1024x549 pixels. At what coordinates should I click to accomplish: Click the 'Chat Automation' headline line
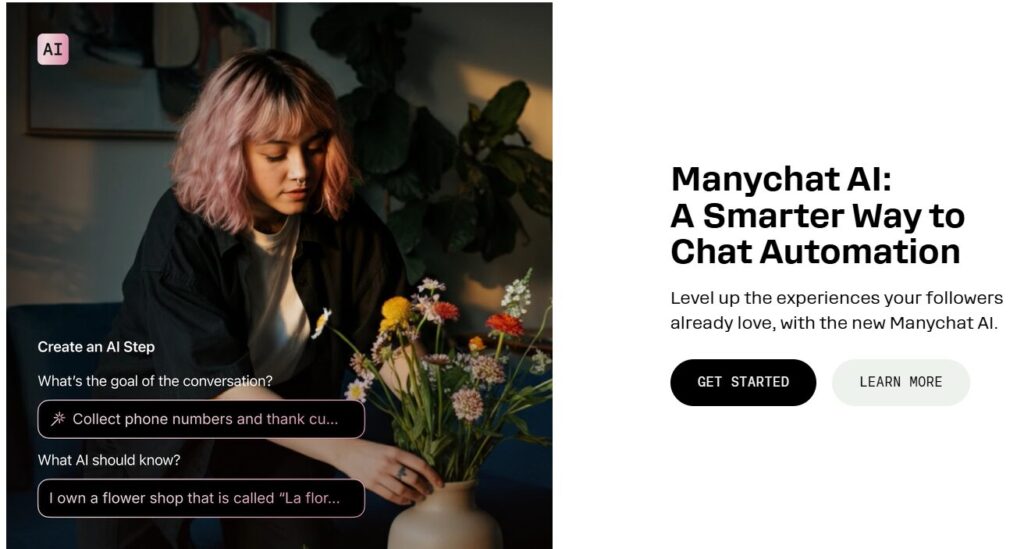[816, 251]
